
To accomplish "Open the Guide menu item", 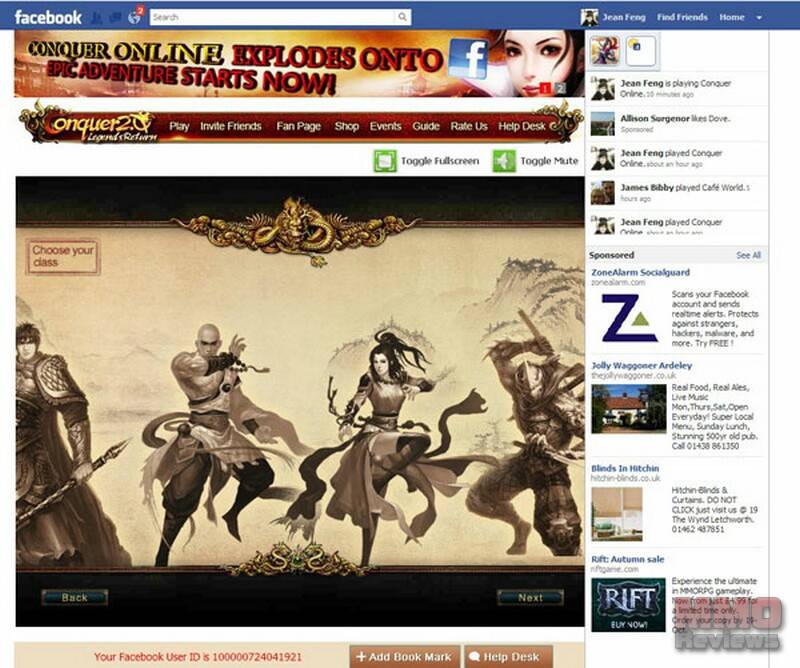I will (426, 127).
